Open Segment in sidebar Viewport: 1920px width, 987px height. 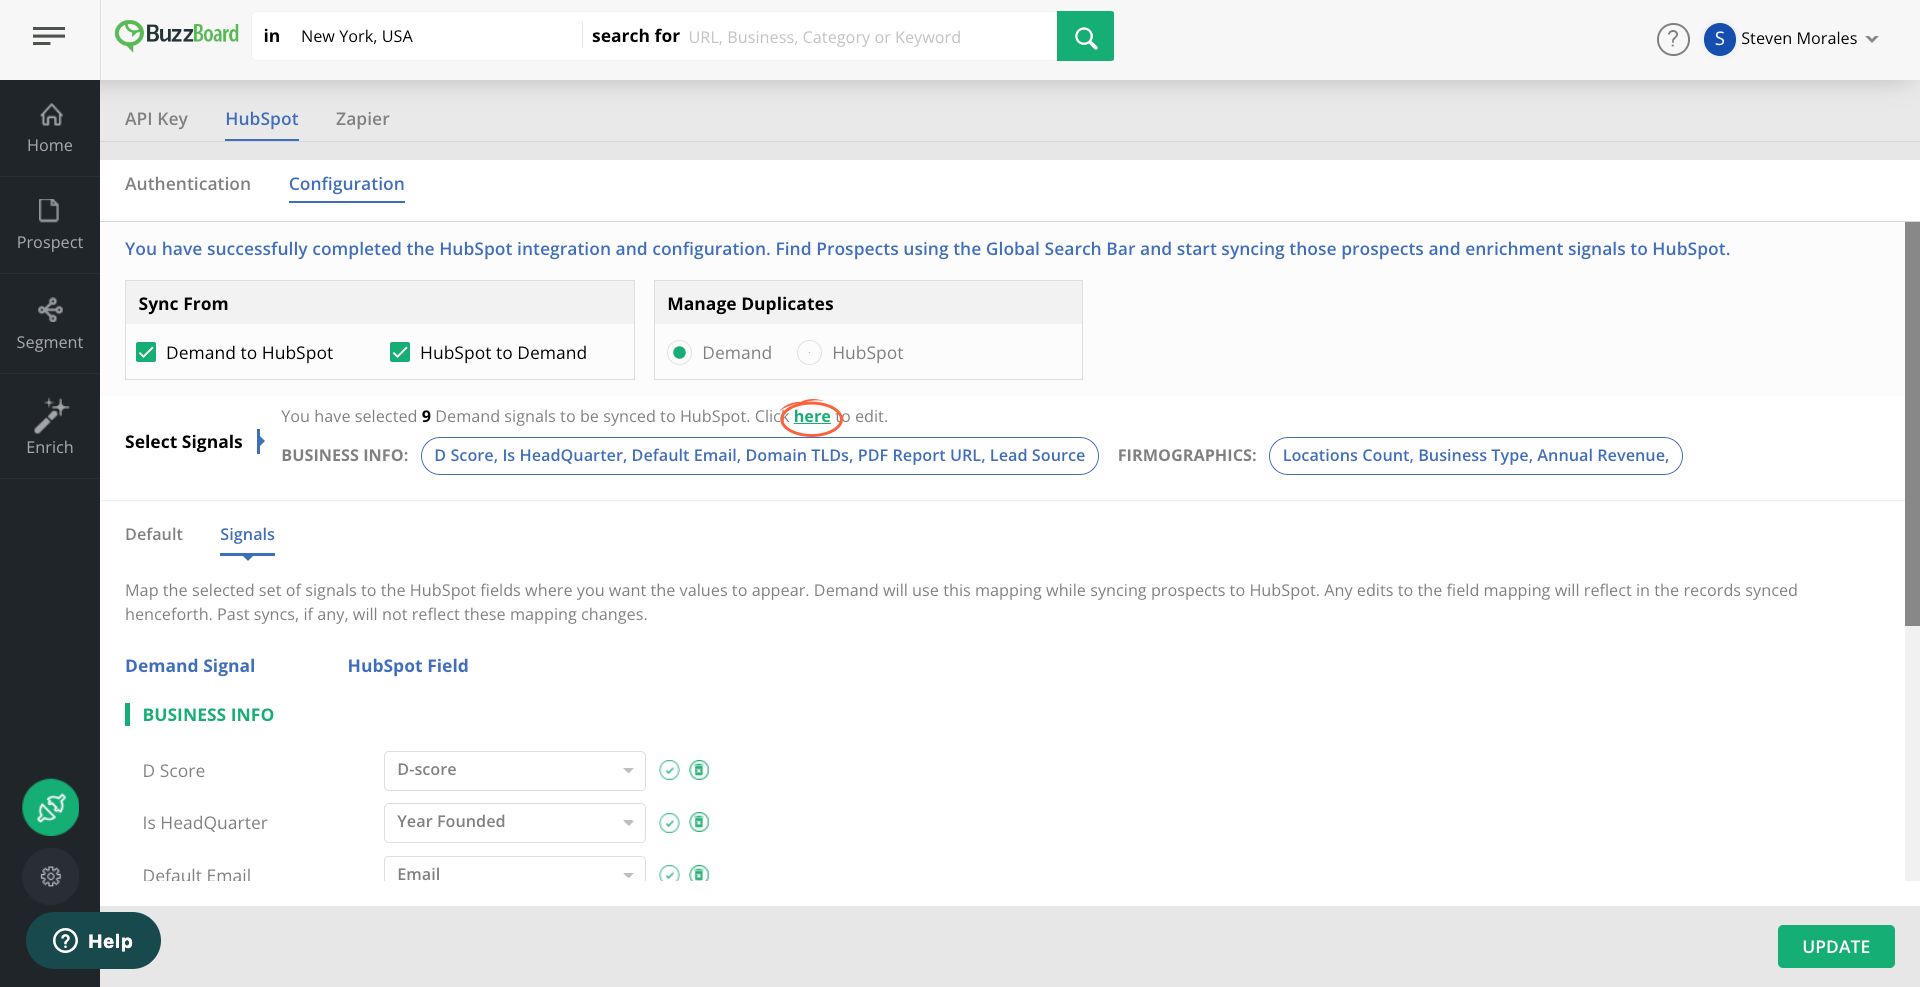(x=50, y=324)
